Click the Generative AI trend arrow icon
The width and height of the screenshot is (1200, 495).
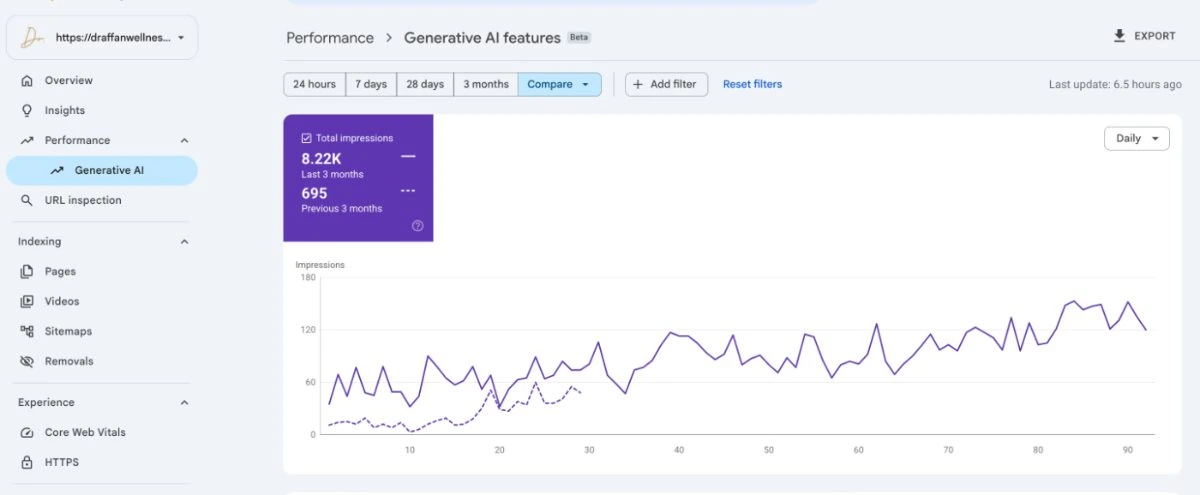pyautogui.click(x=57, y=171)
